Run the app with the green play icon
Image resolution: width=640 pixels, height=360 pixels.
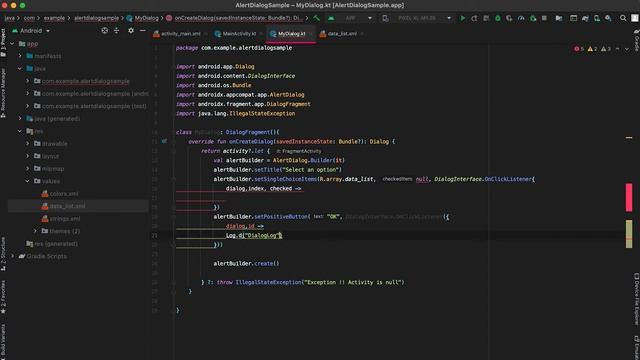(462, 18)
